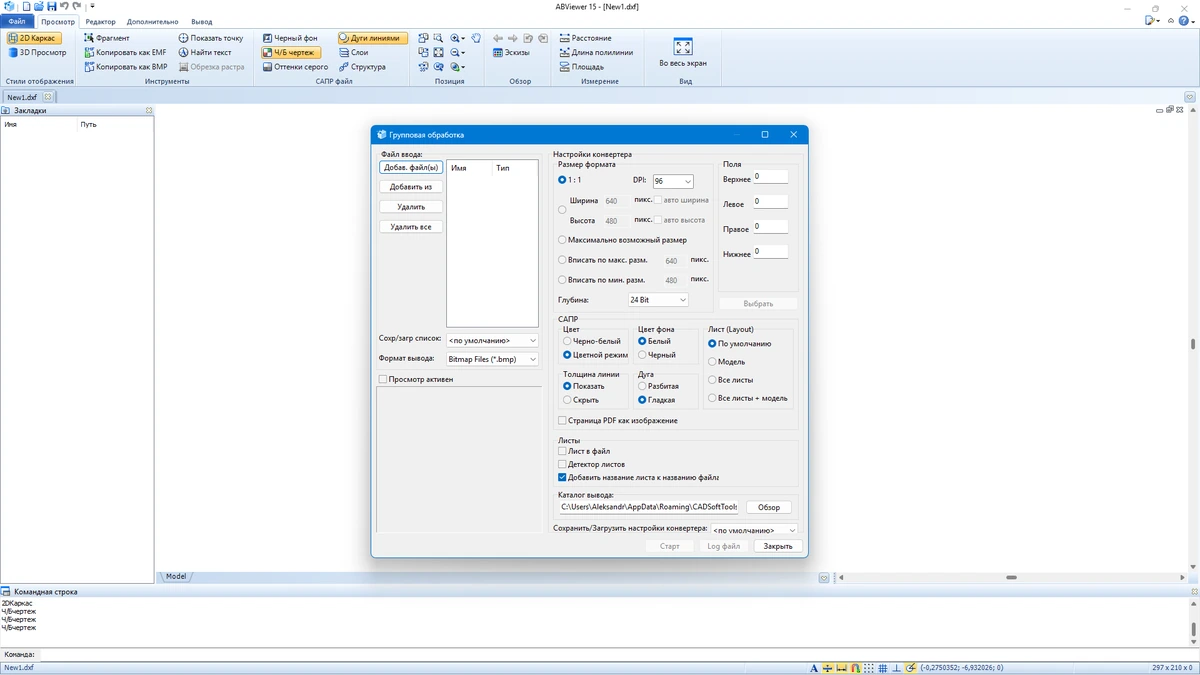This screenshot has width=1200, height=675.
Task: Switch to the Вывод ribbon tab
Action: 201,21
